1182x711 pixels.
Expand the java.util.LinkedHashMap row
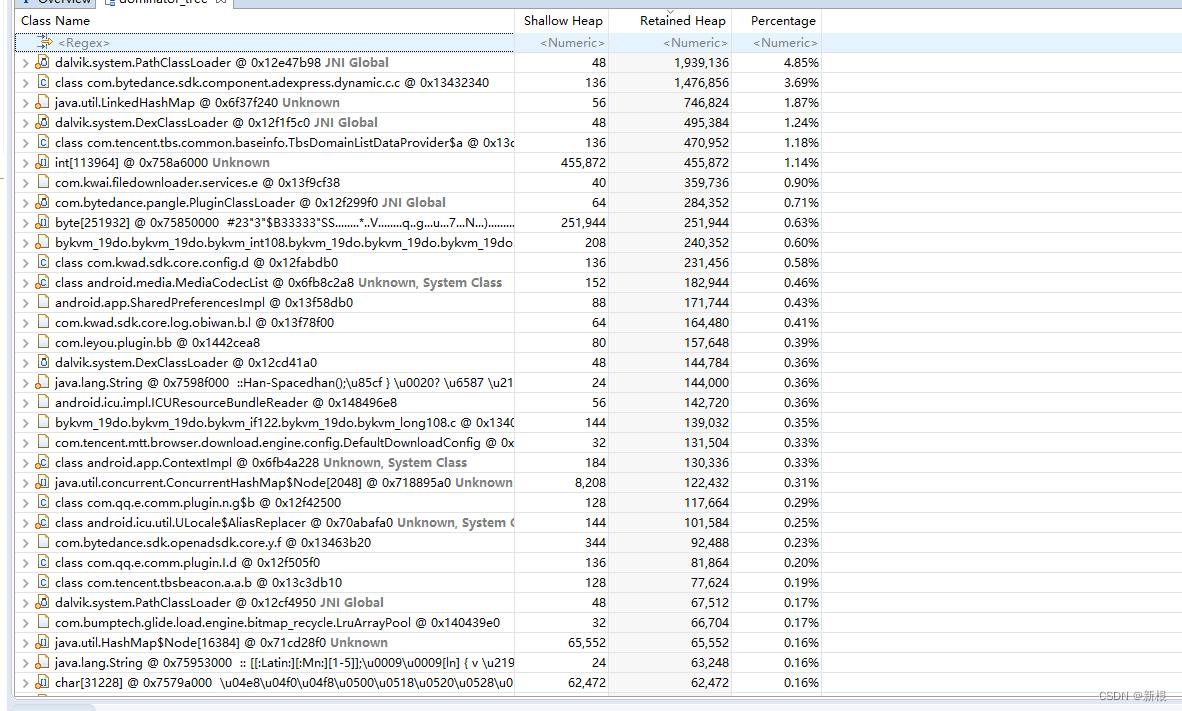pos(25,103)
